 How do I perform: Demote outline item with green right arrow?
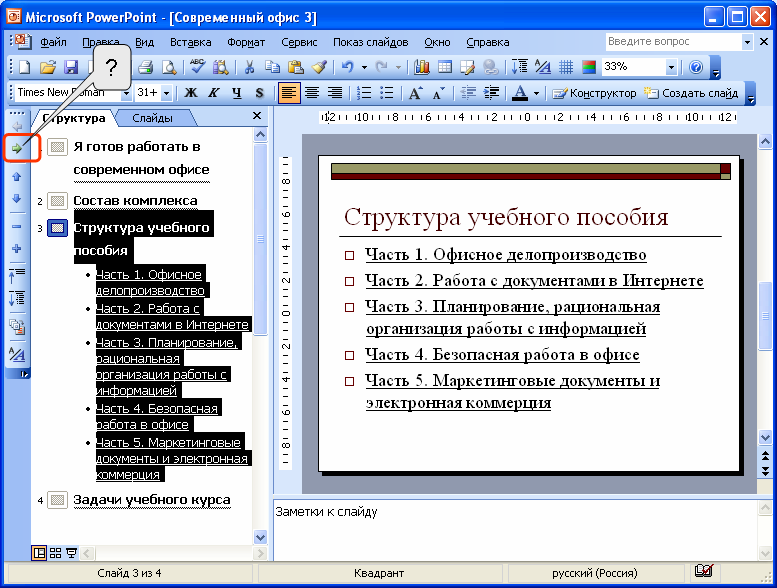[17, 148]
